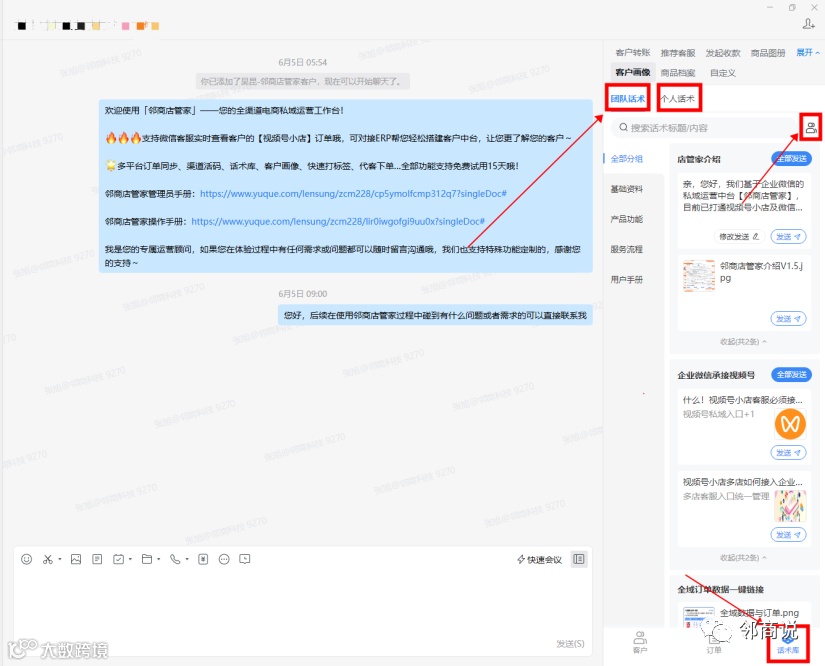Click the 搜索话术标题/内容 search field
Viewport: 825px width, 666px height.
[703, 128]
